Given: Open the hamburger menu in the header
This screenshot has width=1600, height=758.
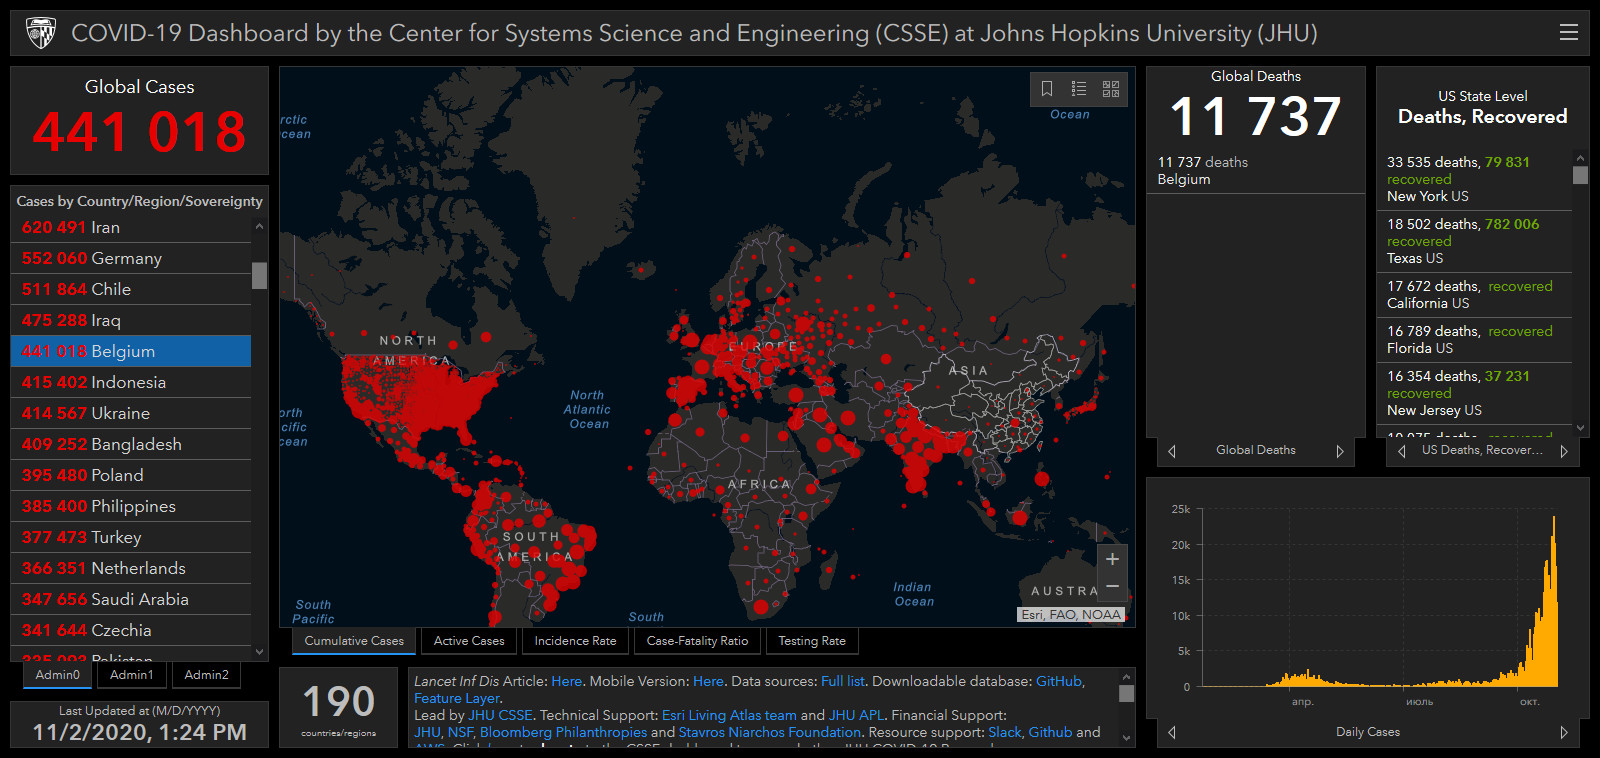Looking at the screenshot, I should tap(1568, 32).
